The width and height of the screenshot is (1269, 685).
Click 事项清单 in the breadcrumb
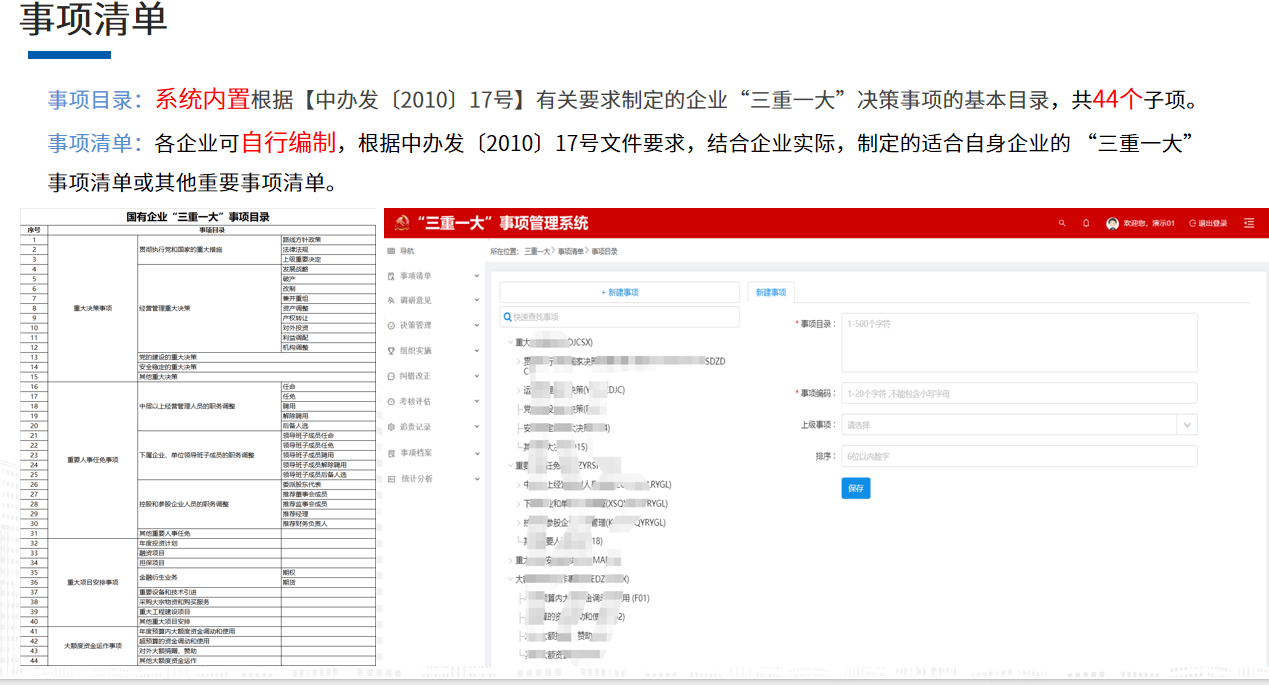[570, 251]
